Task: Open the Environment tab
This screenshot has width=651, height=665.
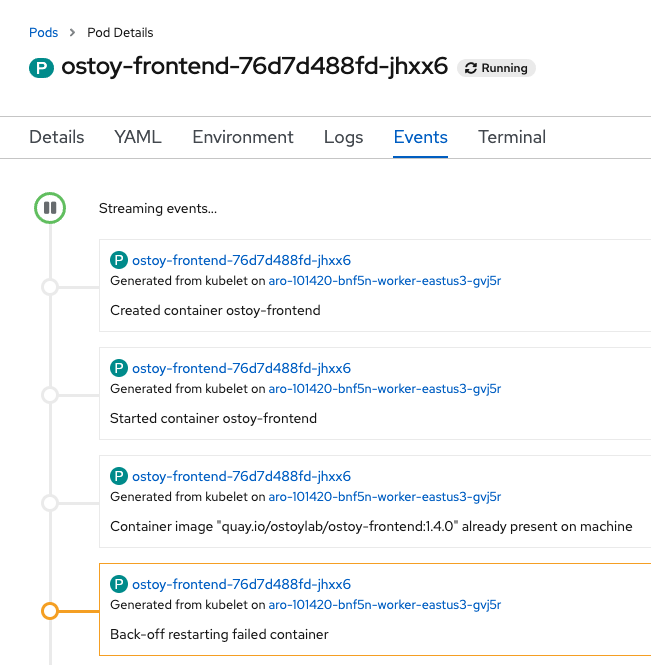Action: click(x=243, y=137)
